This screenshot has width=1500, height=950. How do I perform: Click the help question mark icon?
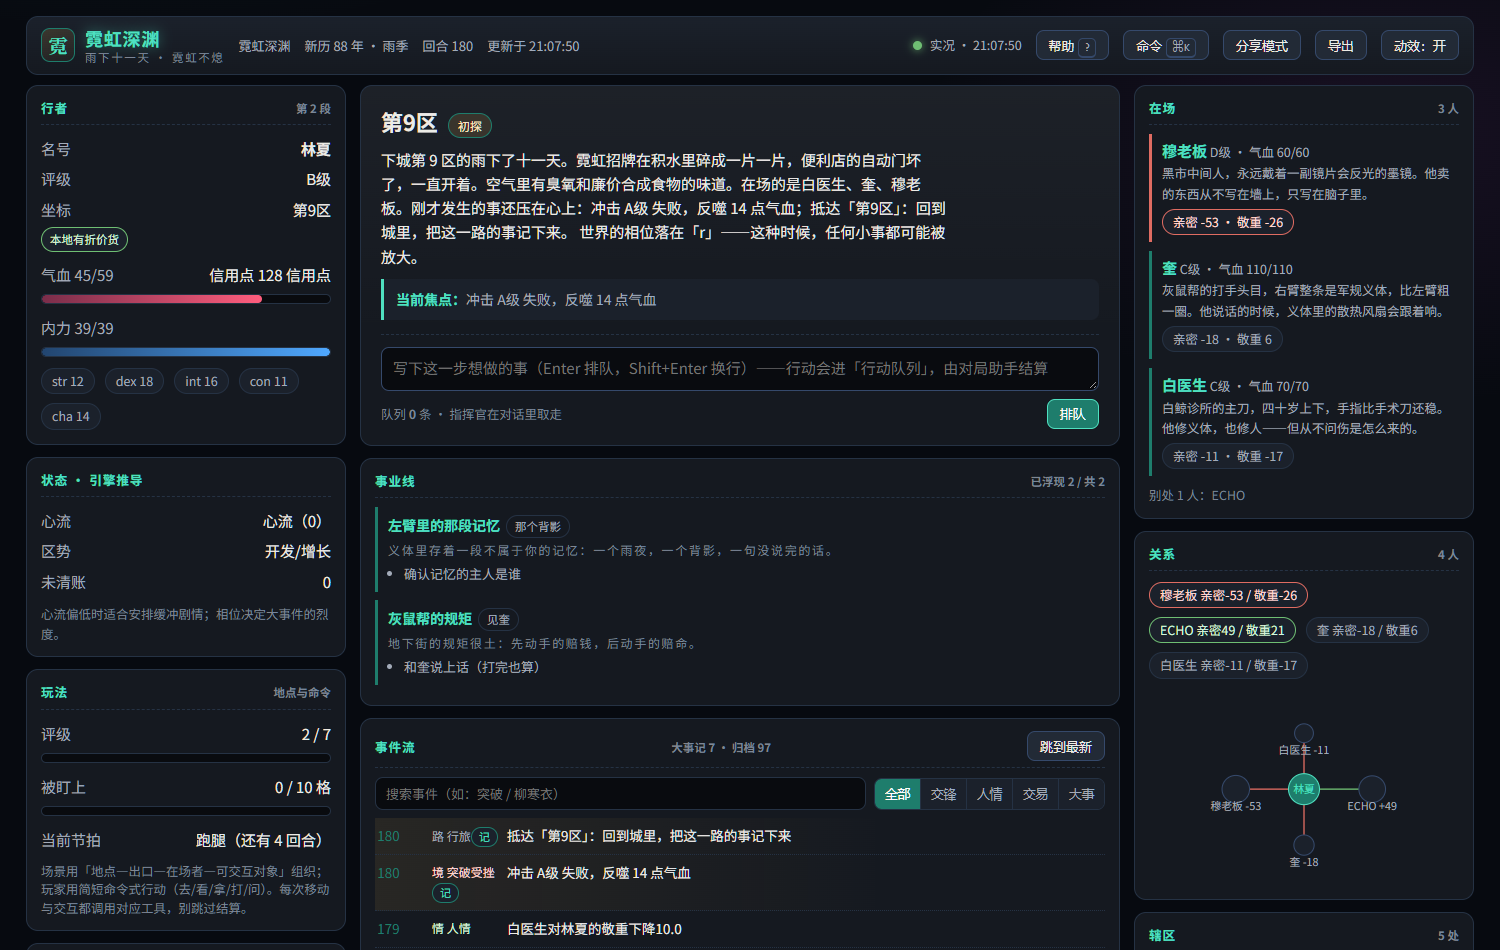1087,47
